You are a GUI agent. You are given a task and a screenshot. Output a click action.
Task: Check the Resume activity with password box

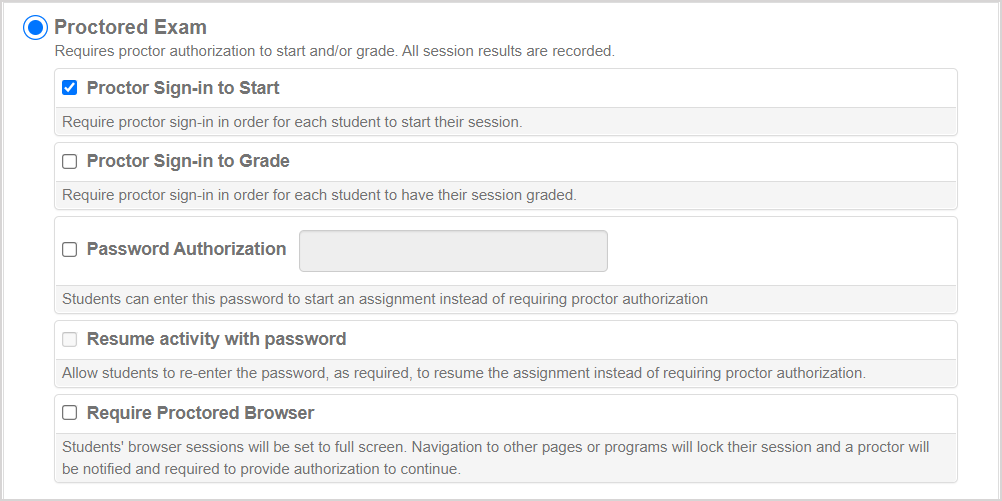pos(70,340)
